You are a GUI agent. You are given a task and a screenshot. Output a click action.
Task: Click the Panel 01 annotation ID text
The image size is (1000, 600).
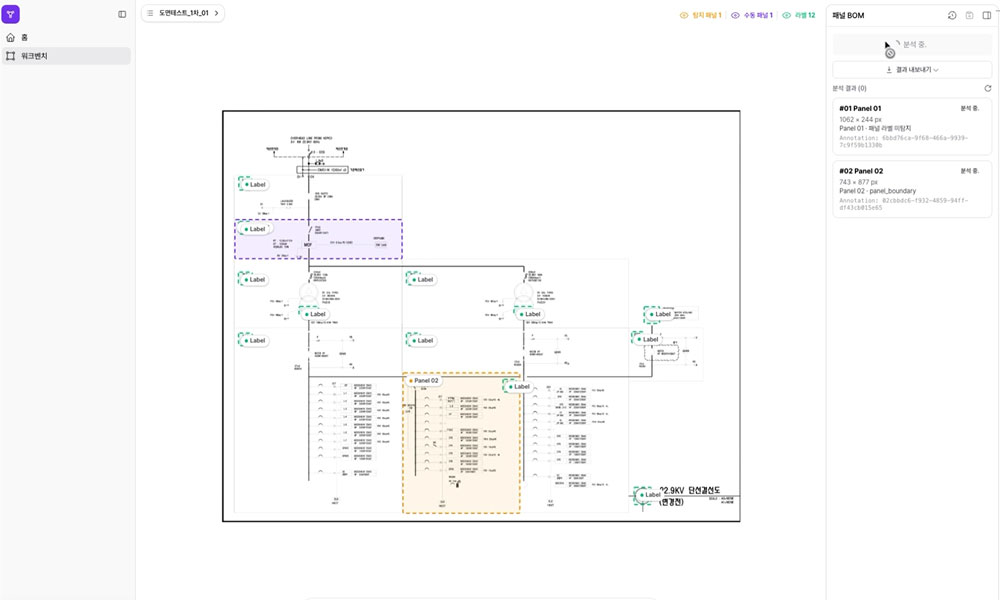coord(904,142)
